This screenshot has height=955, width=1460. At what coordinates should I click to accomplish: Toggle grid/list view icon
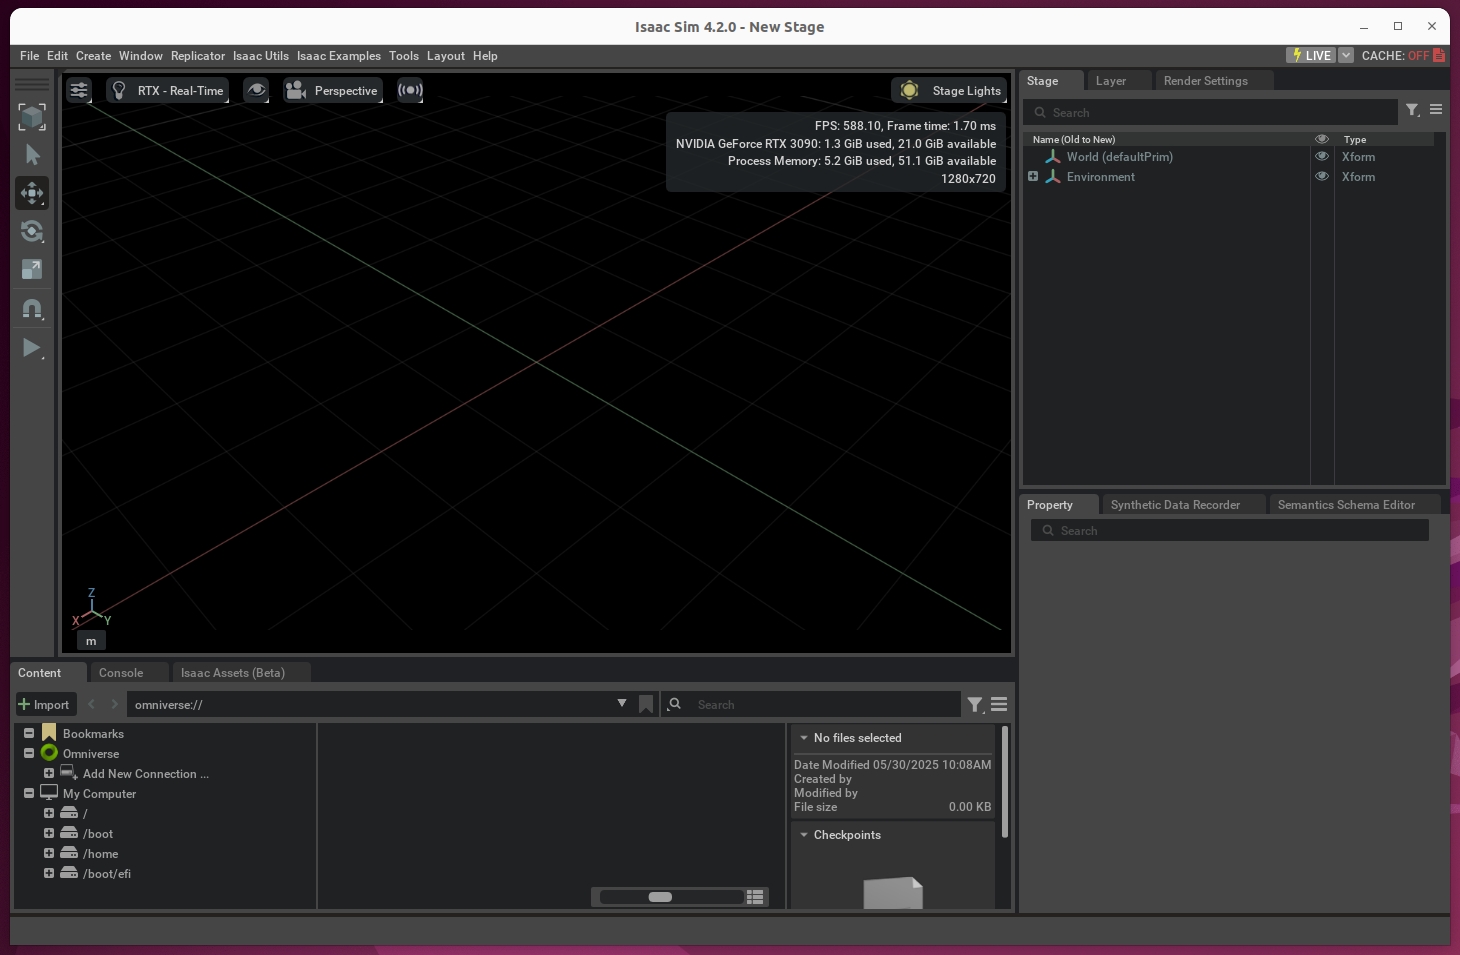pos(755,897)
